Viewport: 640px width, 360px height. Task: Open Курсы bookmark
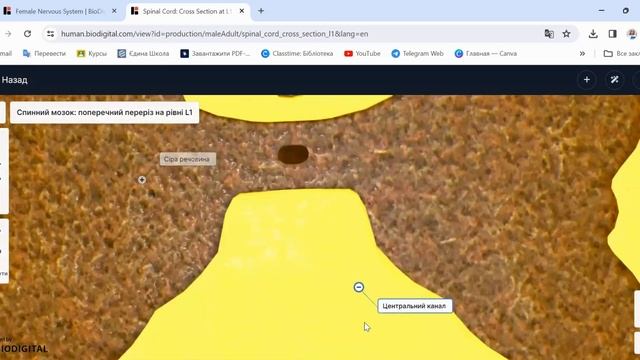(92, 53)
